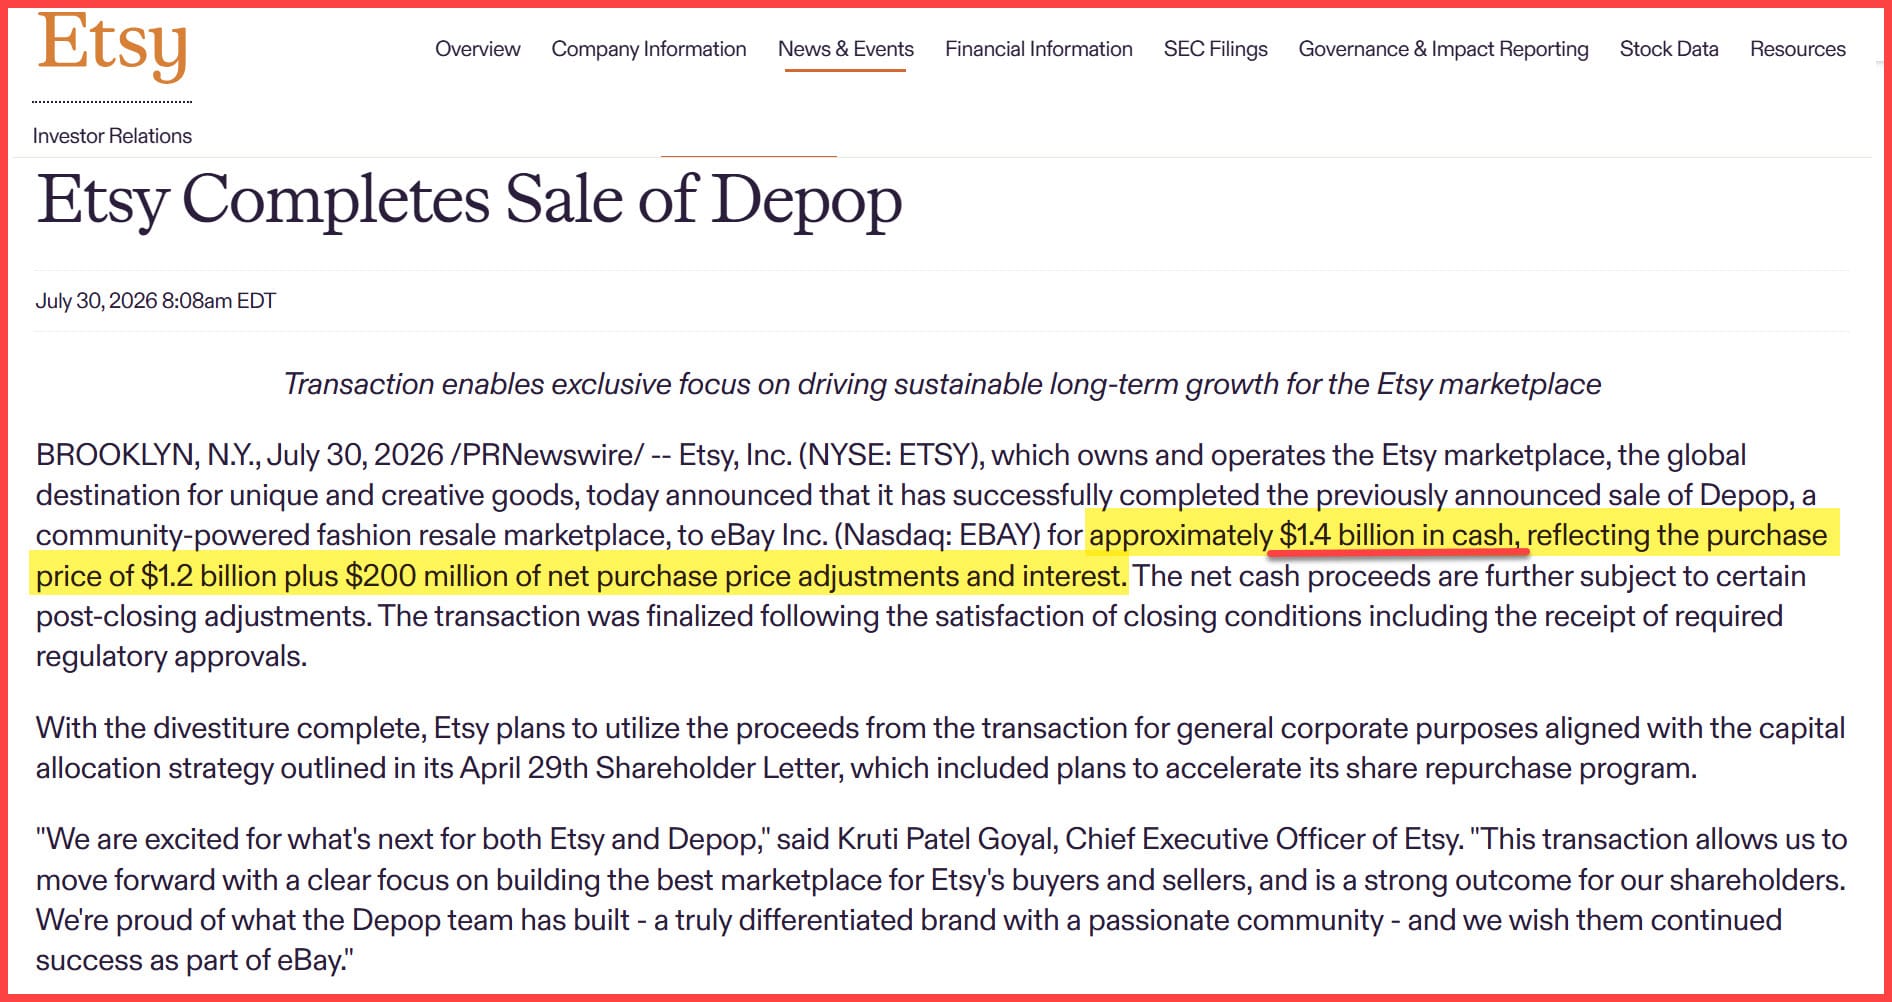Select the News & Events tab
The width and height of the screenshot is (1892, 1002).
click(846, 49)
